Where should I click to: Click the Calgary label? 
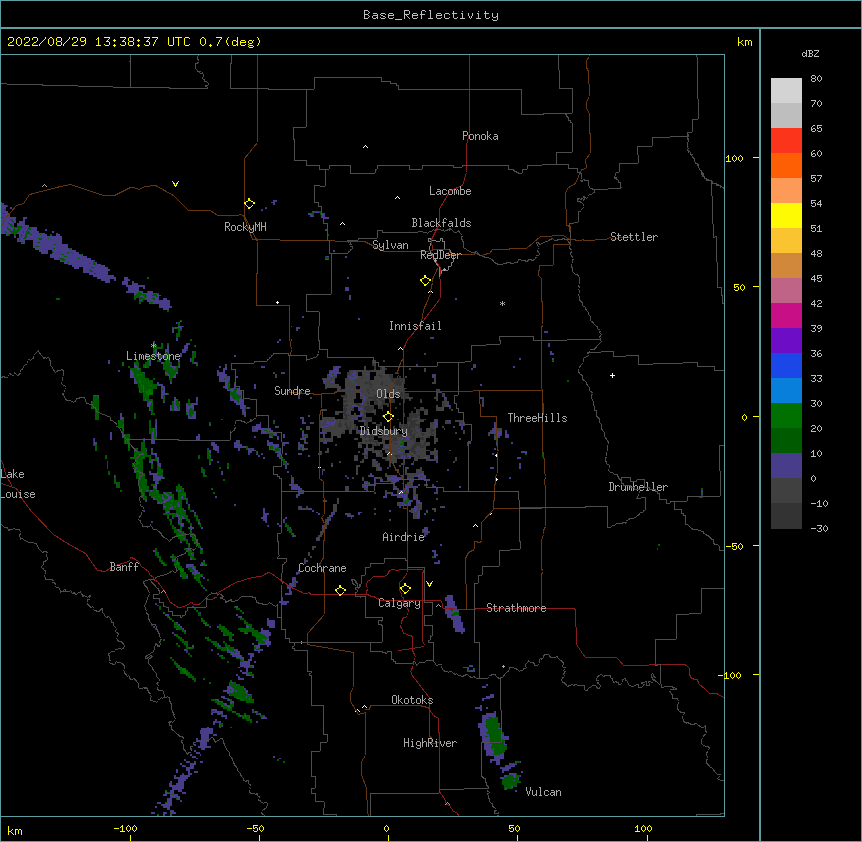399,603
